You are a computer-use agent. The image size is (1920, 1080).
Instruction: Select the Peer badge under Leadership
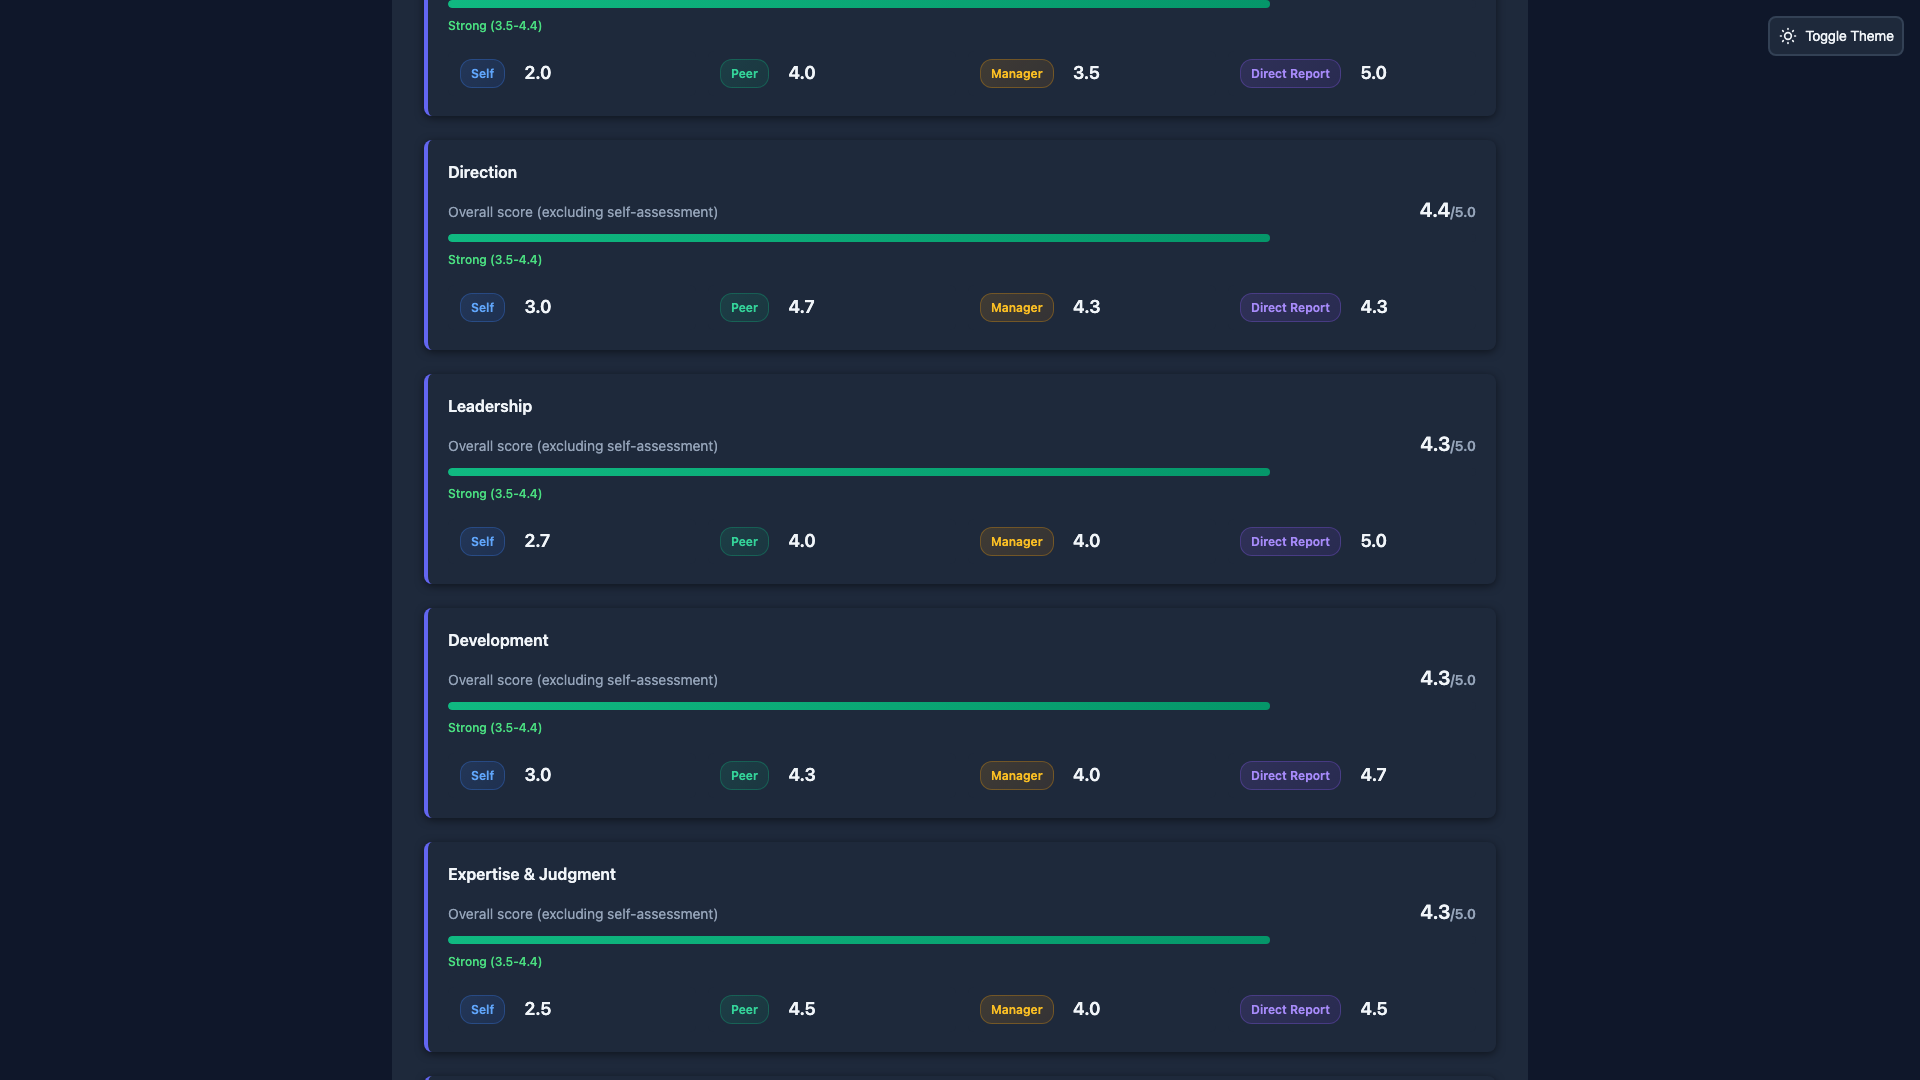[x=743, y=541]
